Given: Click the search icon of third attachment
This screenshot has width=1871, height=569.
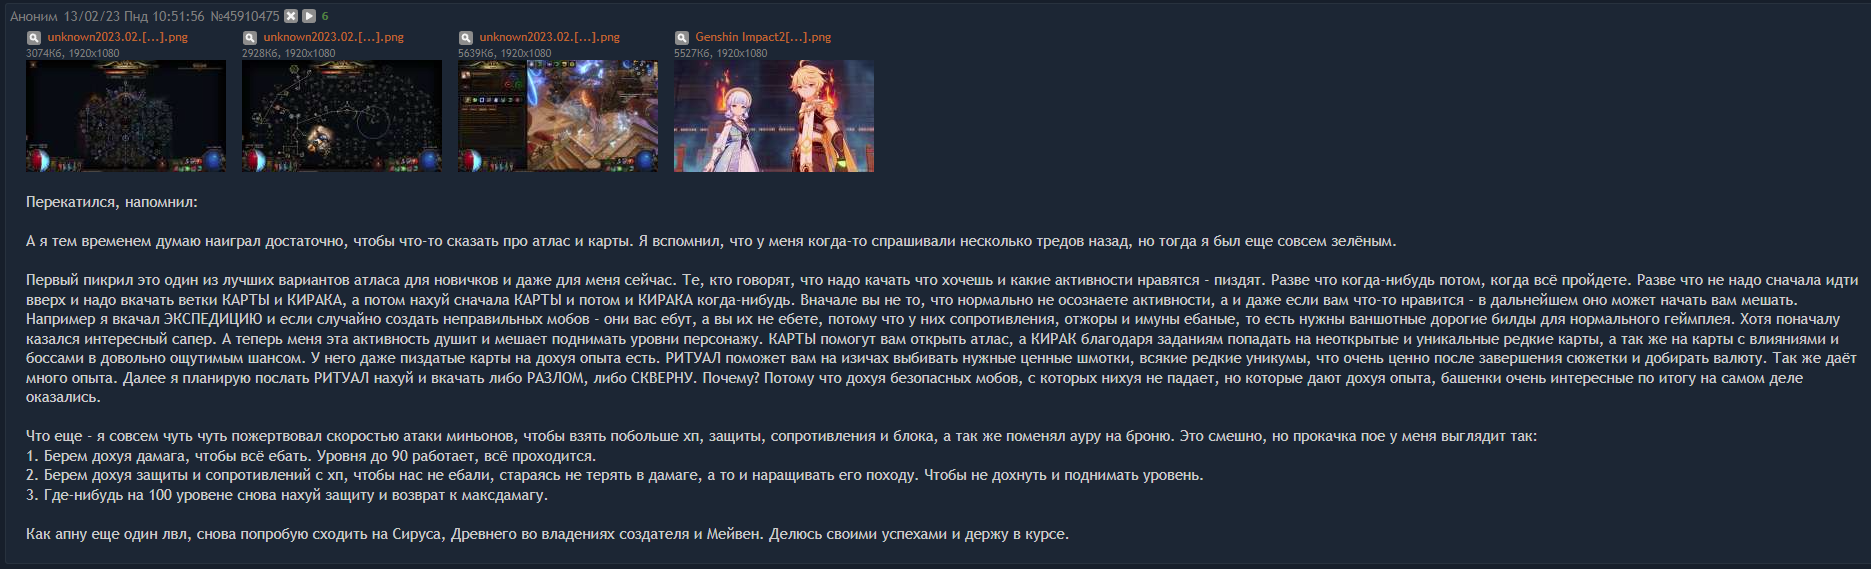Looking at the screenshot, I should click(x=466, y=38).
